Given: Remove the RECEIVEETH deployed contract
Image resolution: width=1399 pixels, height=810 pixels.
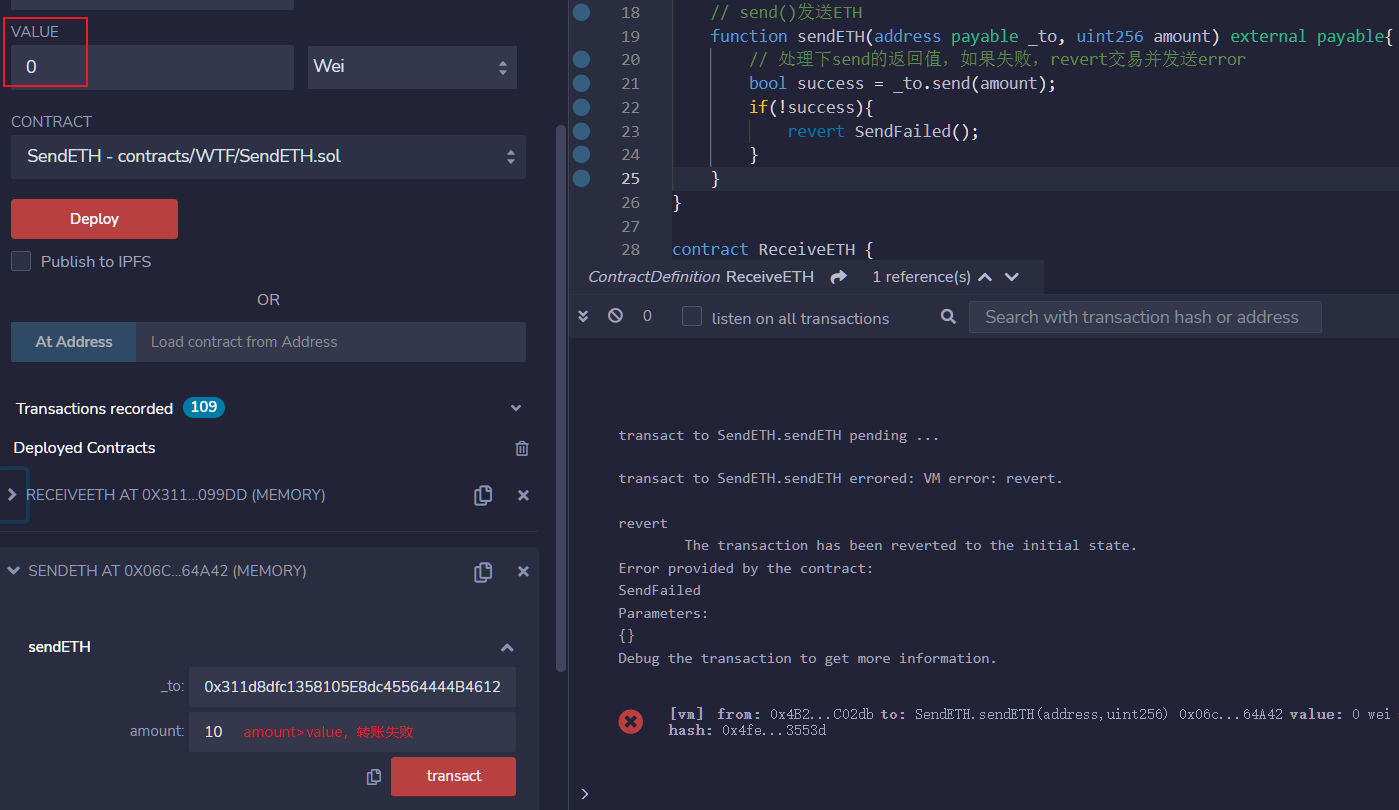Looking at the screenshot, I should click(522, 495).
